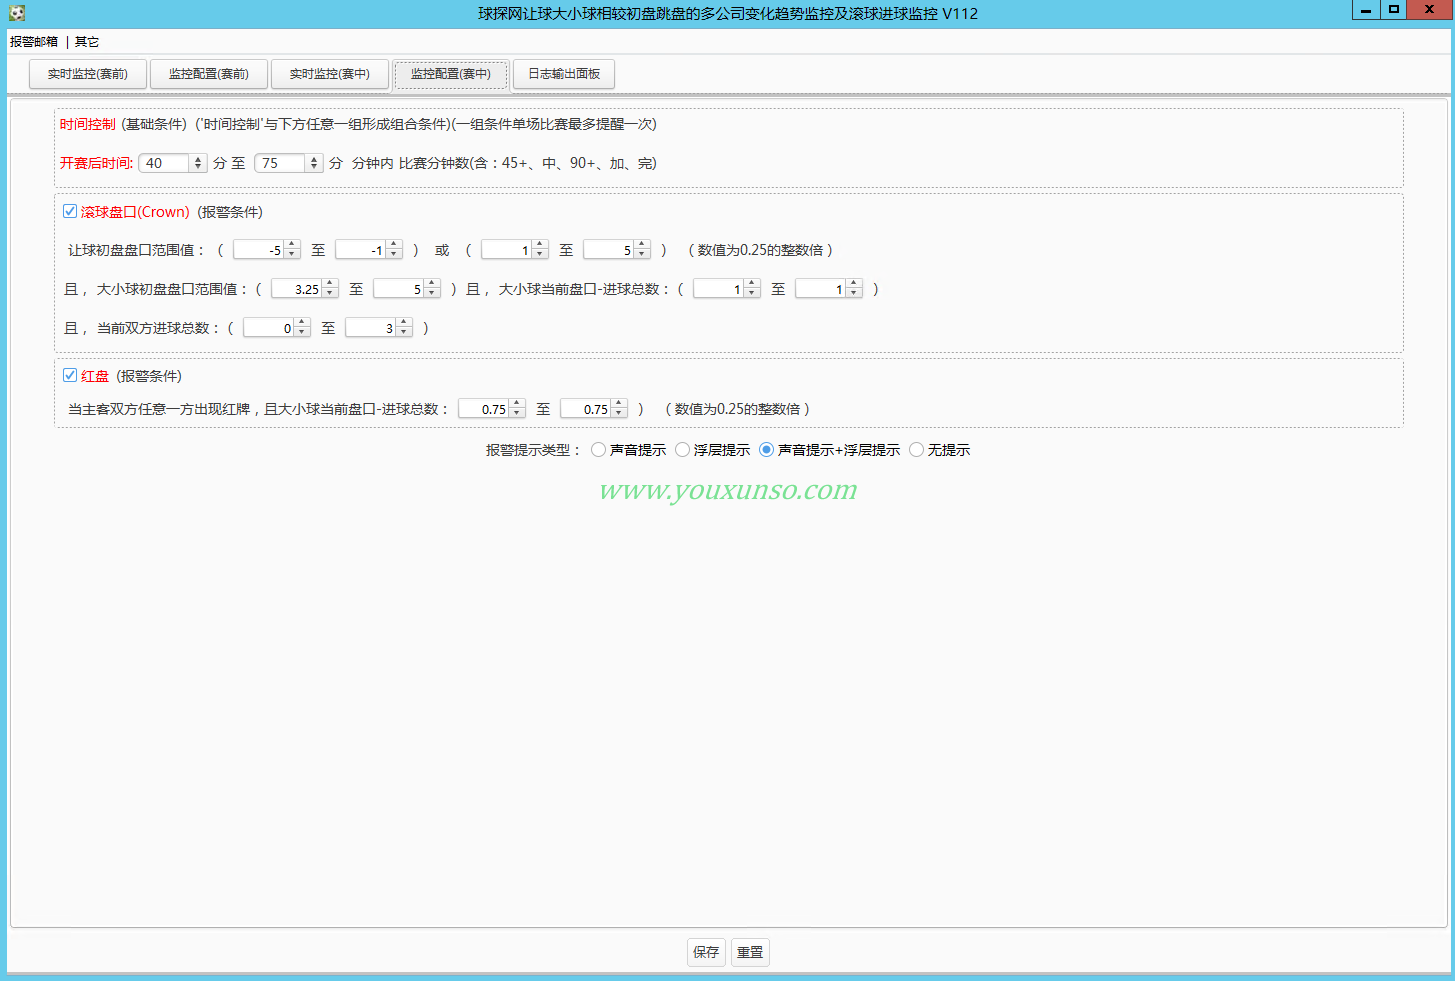This screenshot has width=1455, height=981.
Task: Decrease the 75 minute end time spinner
Action: point(314,168)
